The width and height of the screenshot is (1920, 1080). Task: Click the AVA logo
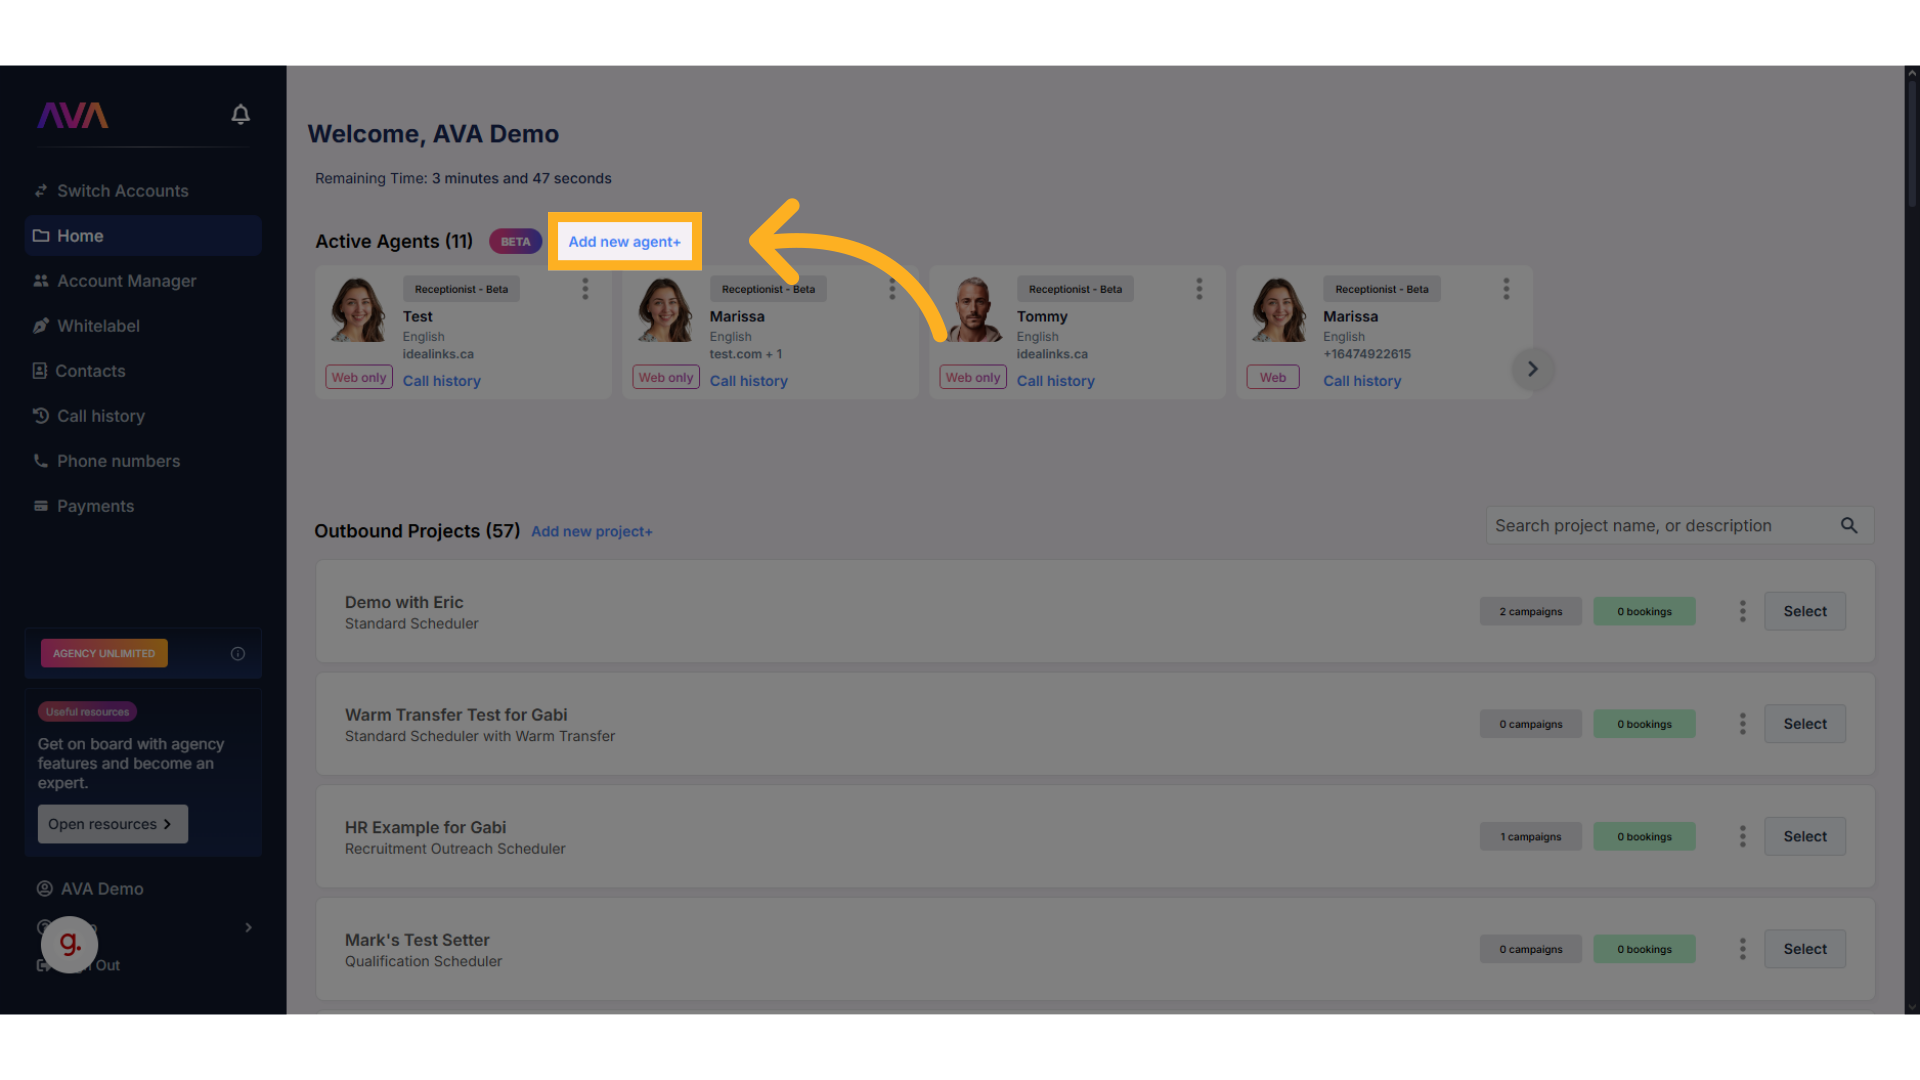coord(73,116)
